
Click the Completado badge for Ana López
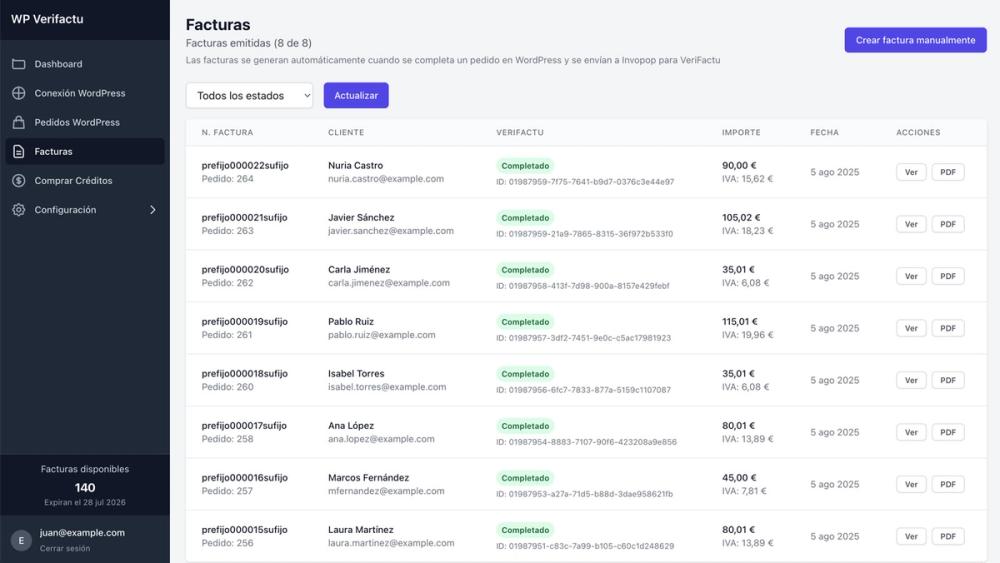click(x=525, y=426)
